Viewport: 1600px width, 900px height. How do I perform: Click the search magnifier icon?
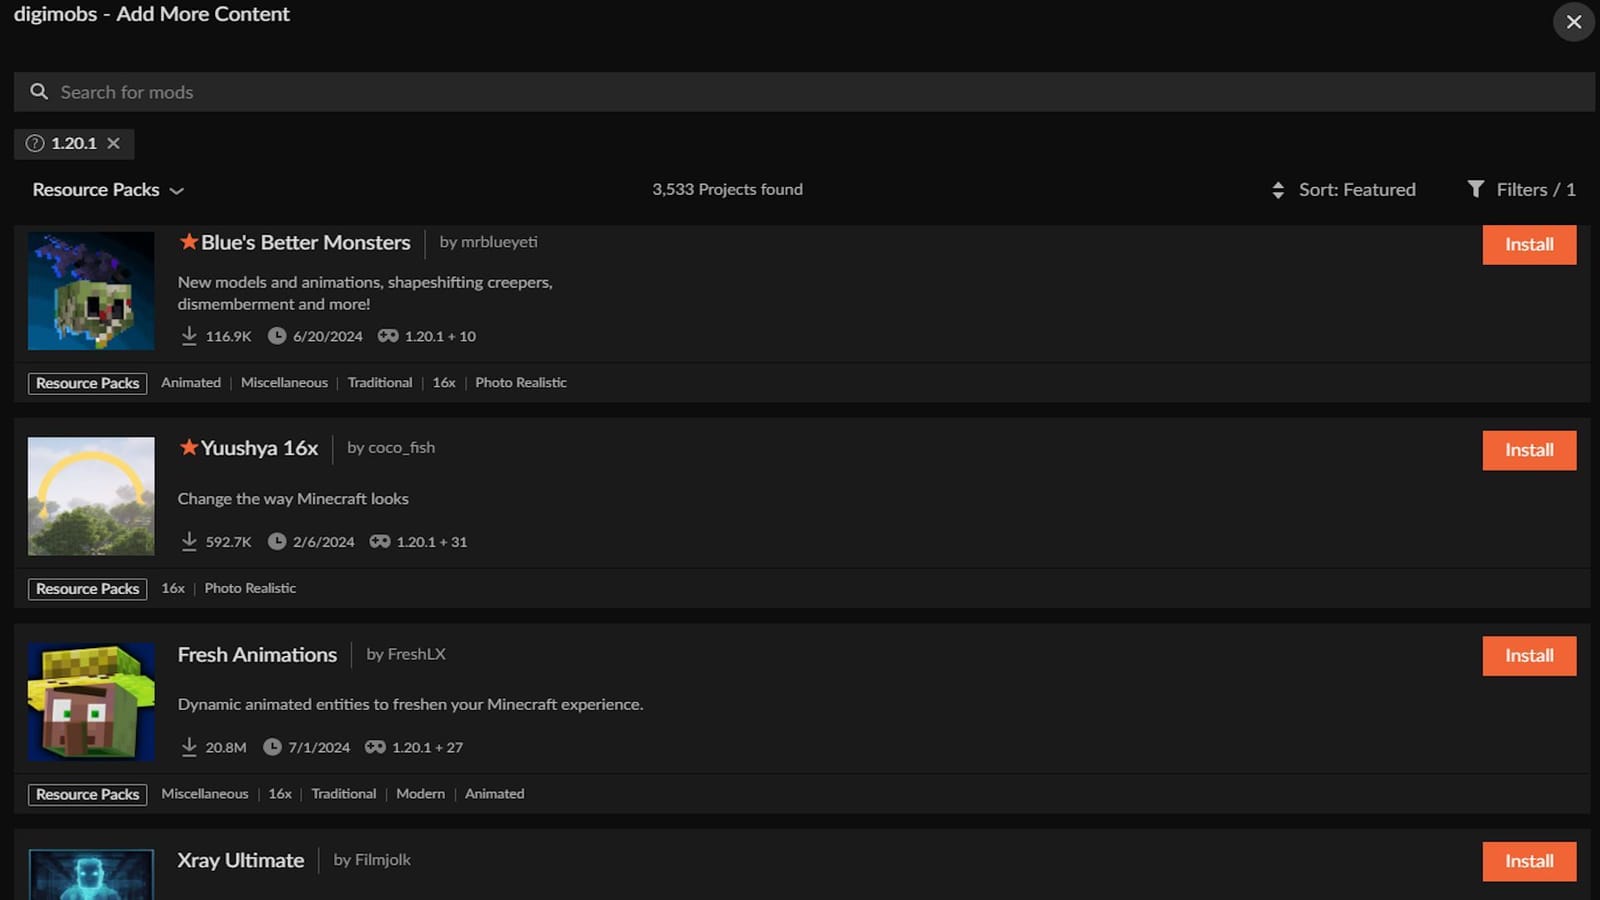(x=39, y=91)
